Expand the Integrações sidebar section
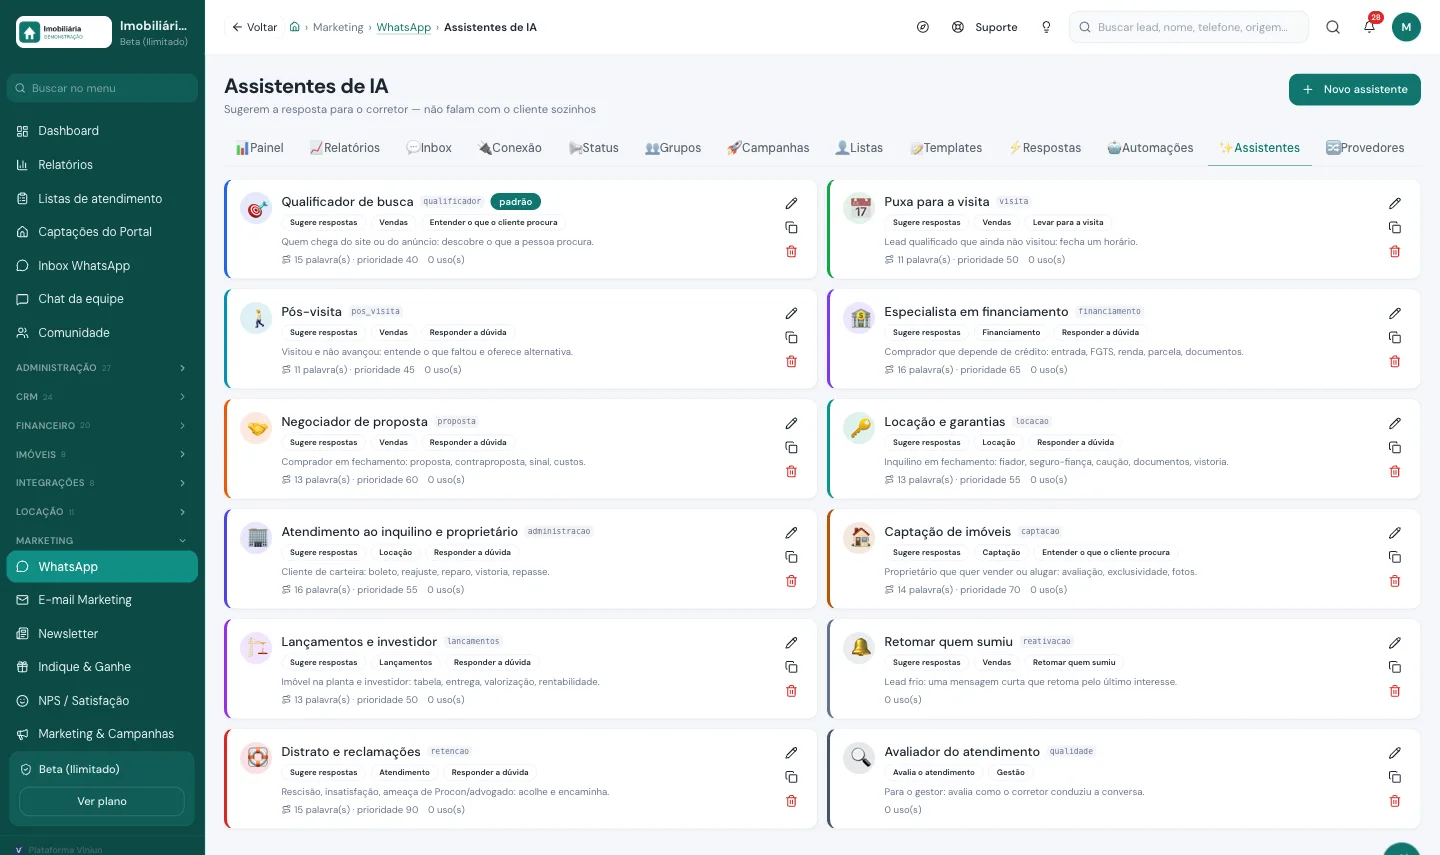The width and height of the screenshot is (1440, 855). point(102,483)
